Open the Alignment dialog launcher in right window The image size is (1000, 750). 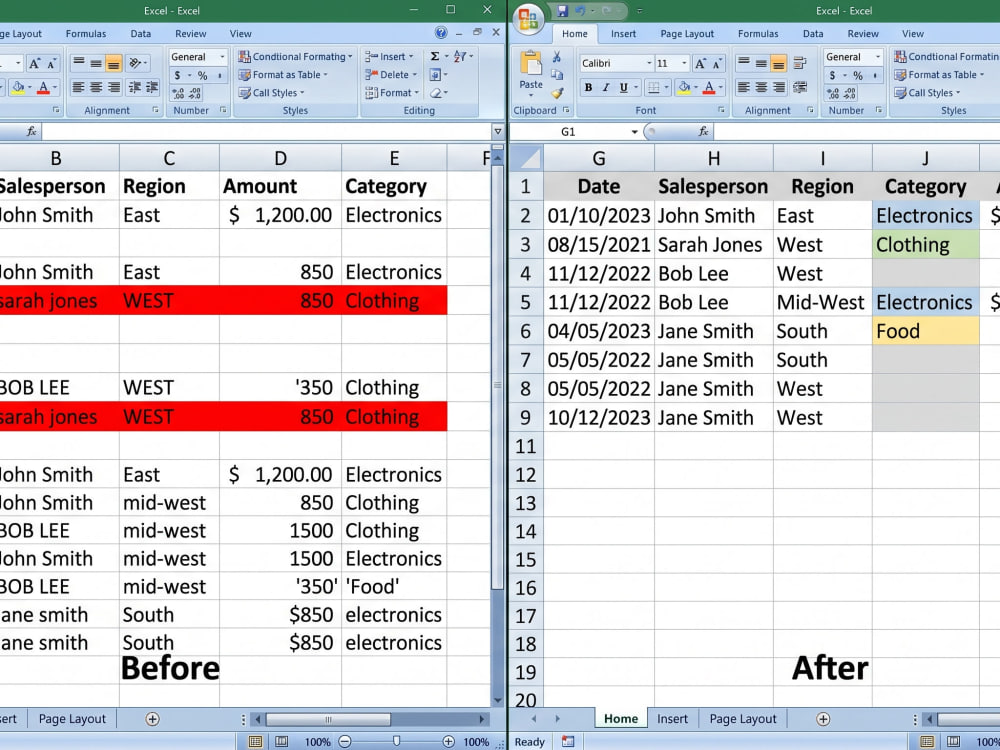[x=810, y=110]
